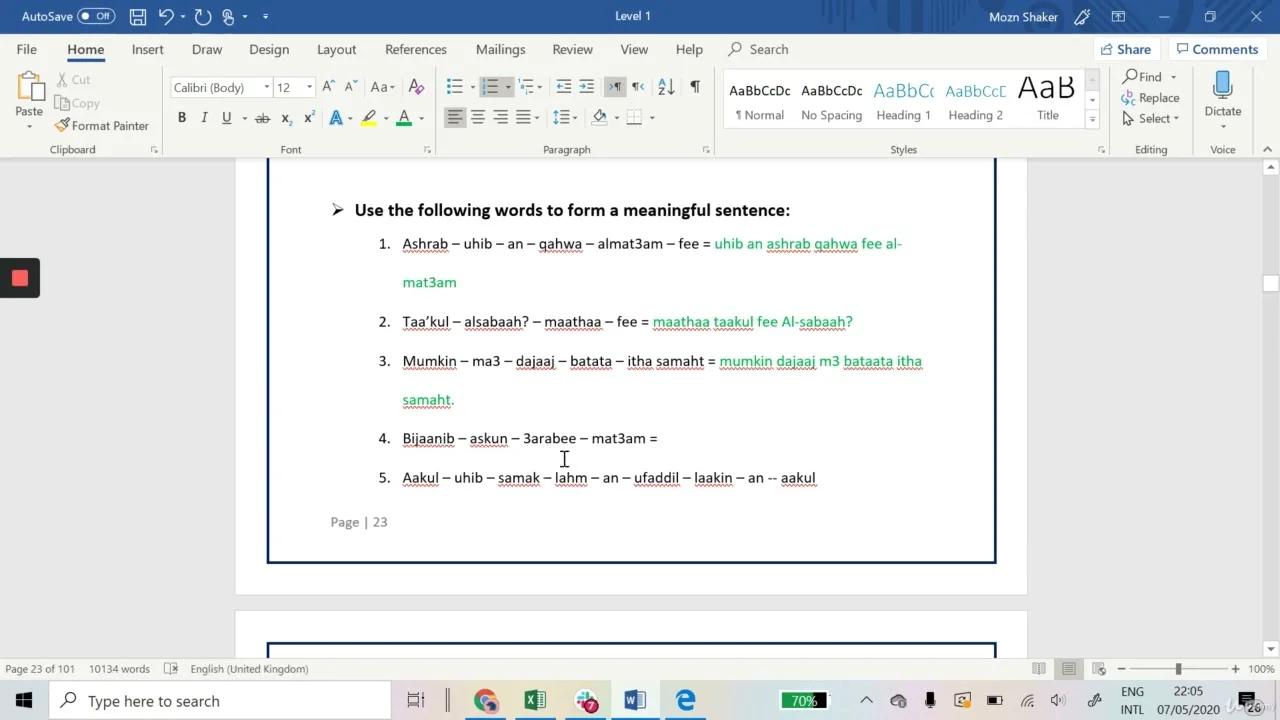Screen dimensions: 1280x720
Task: Click the subscript icon
Action: pos(285,117)
